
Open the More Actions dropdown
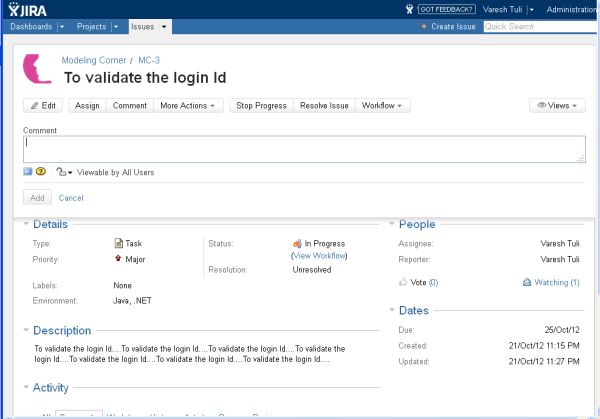point(190,105)
